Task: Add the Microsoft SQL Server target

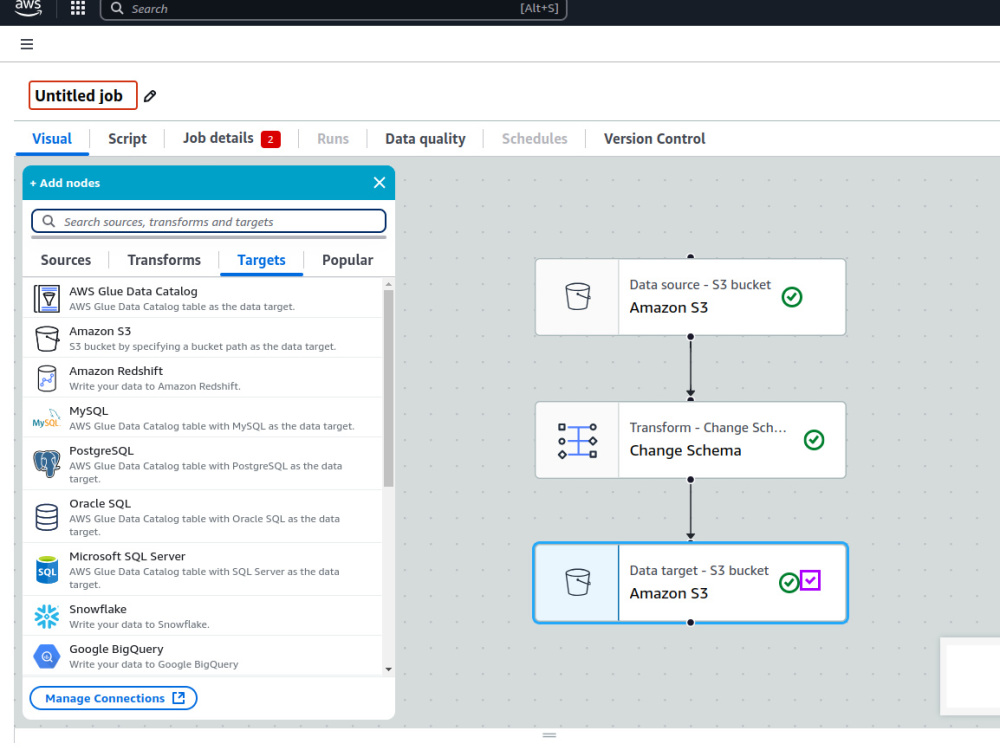Action: pos(203,570)
